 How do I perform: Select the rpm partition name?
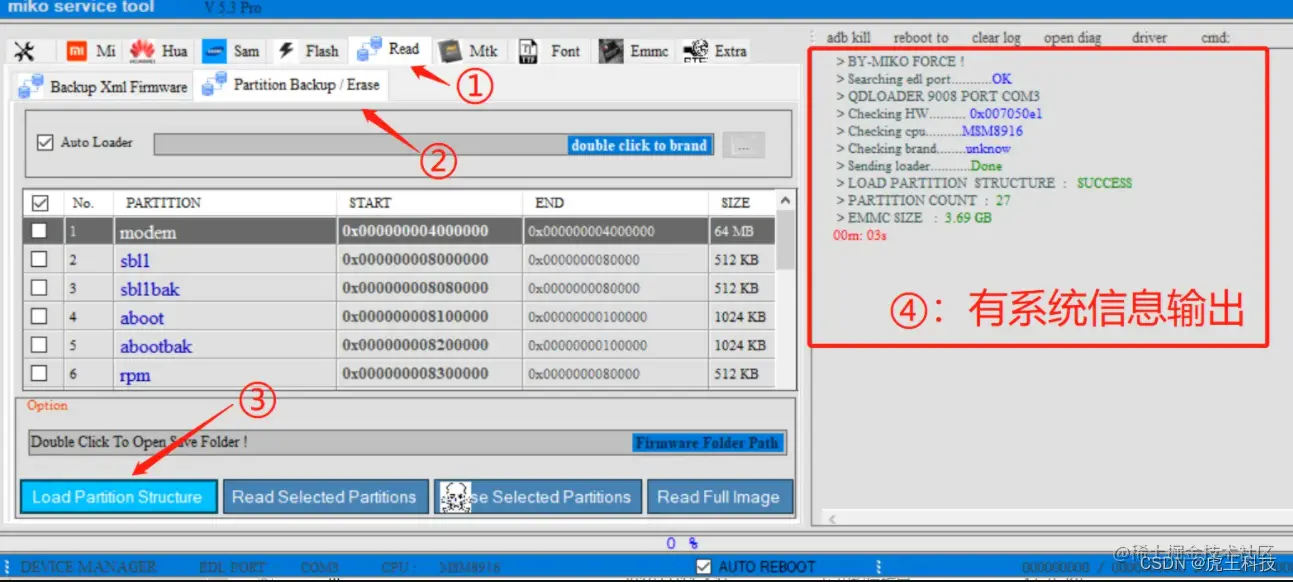coord(135,376)
